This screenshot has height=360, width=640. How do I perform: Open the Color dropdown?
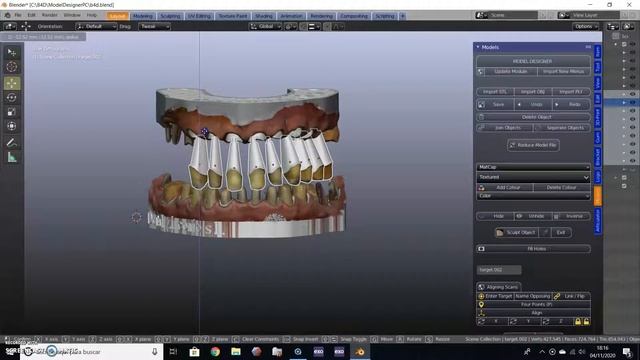click(x=533, y=196)
